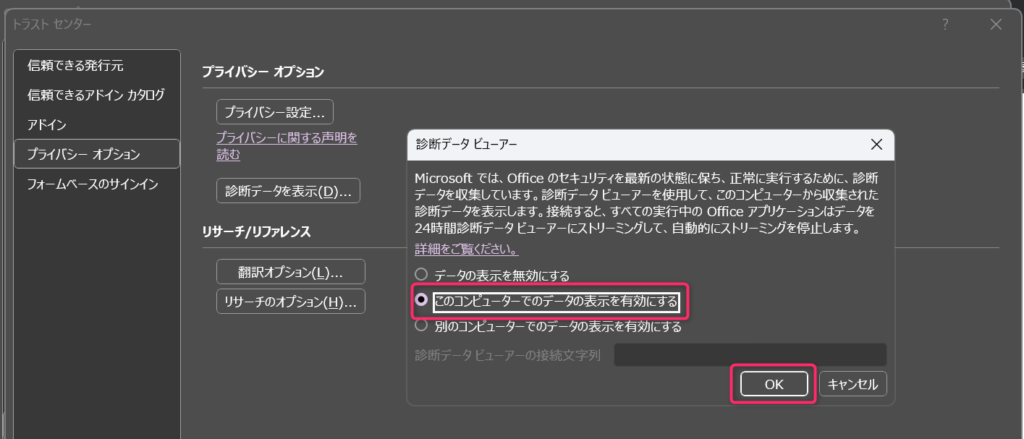Click the キャンセル button
The image size is (1024, 439).
(x=853, y=384)
